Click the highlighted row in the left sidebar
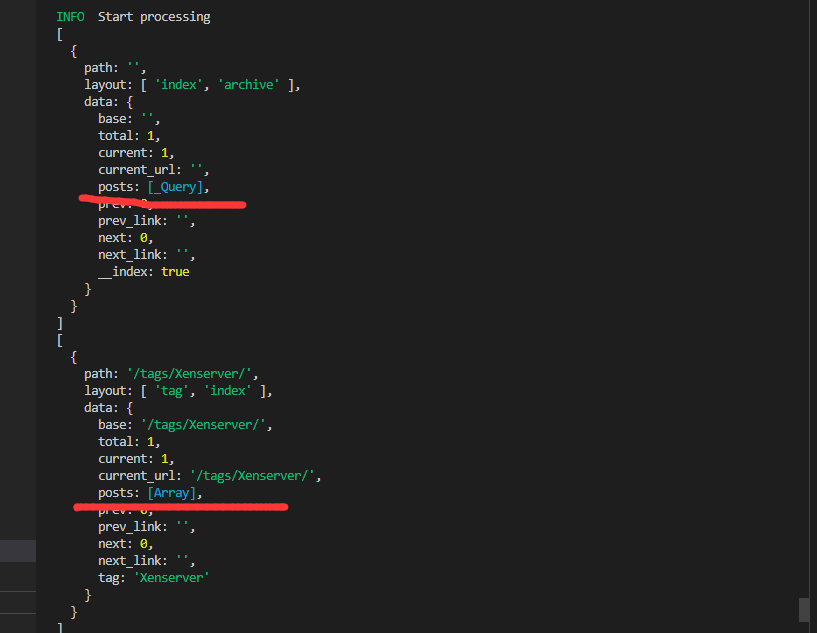Image resolution: width=817 pixels, height=633 pixels. pos(17,551)
